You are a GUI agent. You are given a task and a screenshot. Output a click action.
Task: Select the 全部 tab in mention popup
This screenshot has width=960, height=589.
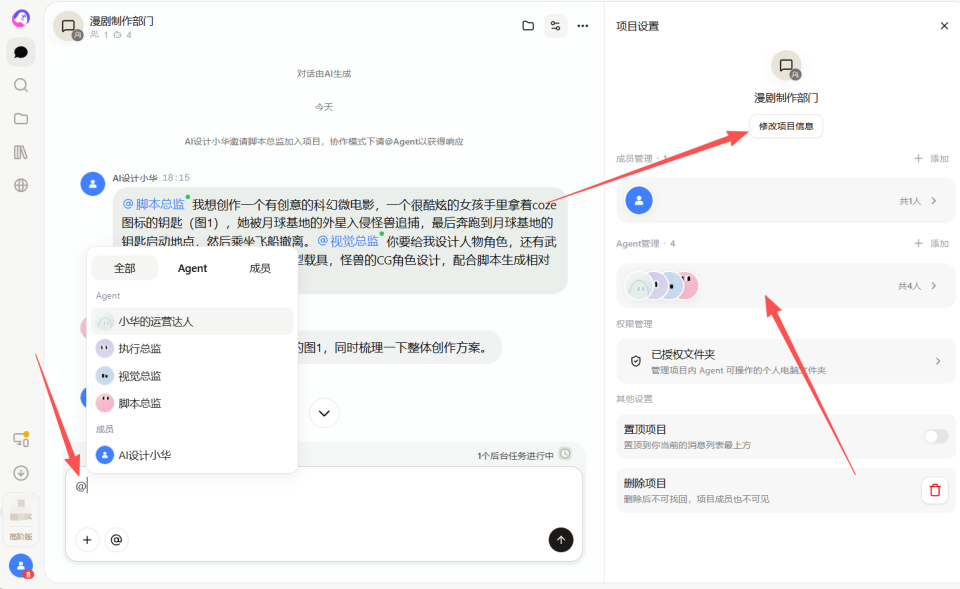click(x=124, y=268)
